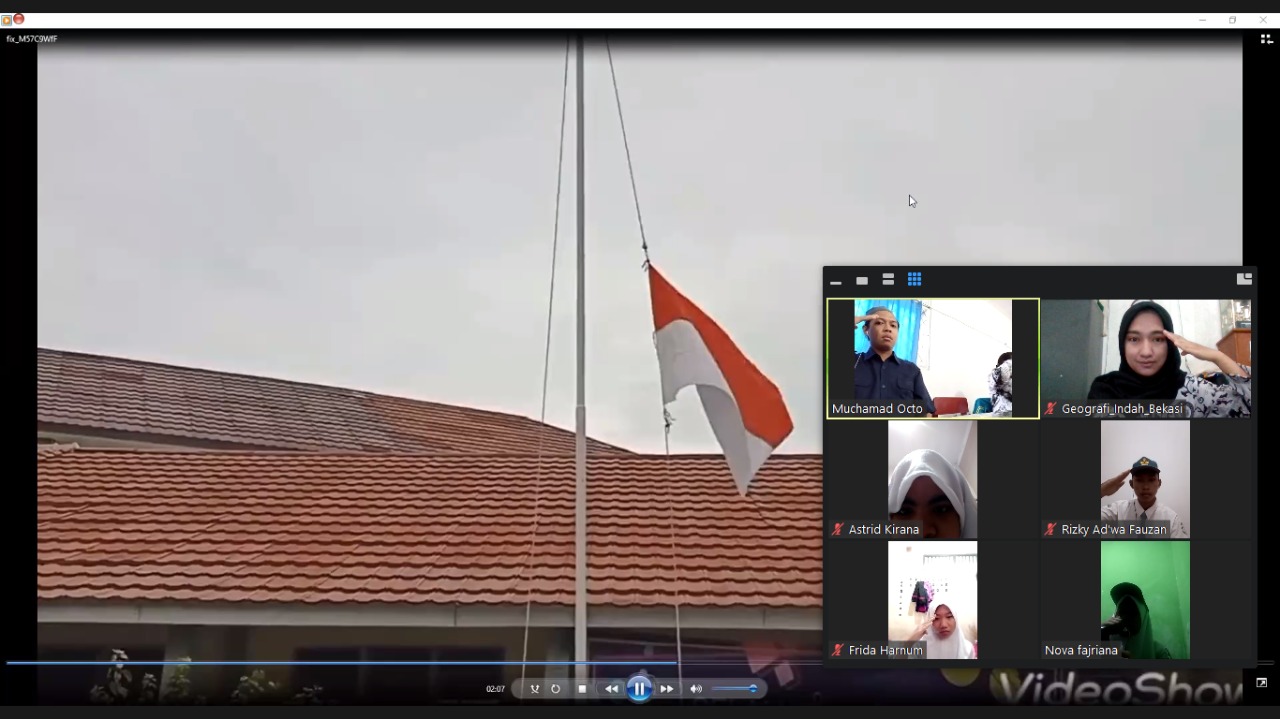1280x719 pixels.
Task: Select Rizky Ad'wa Fauzan's video tile
Action: point(1146,479)
